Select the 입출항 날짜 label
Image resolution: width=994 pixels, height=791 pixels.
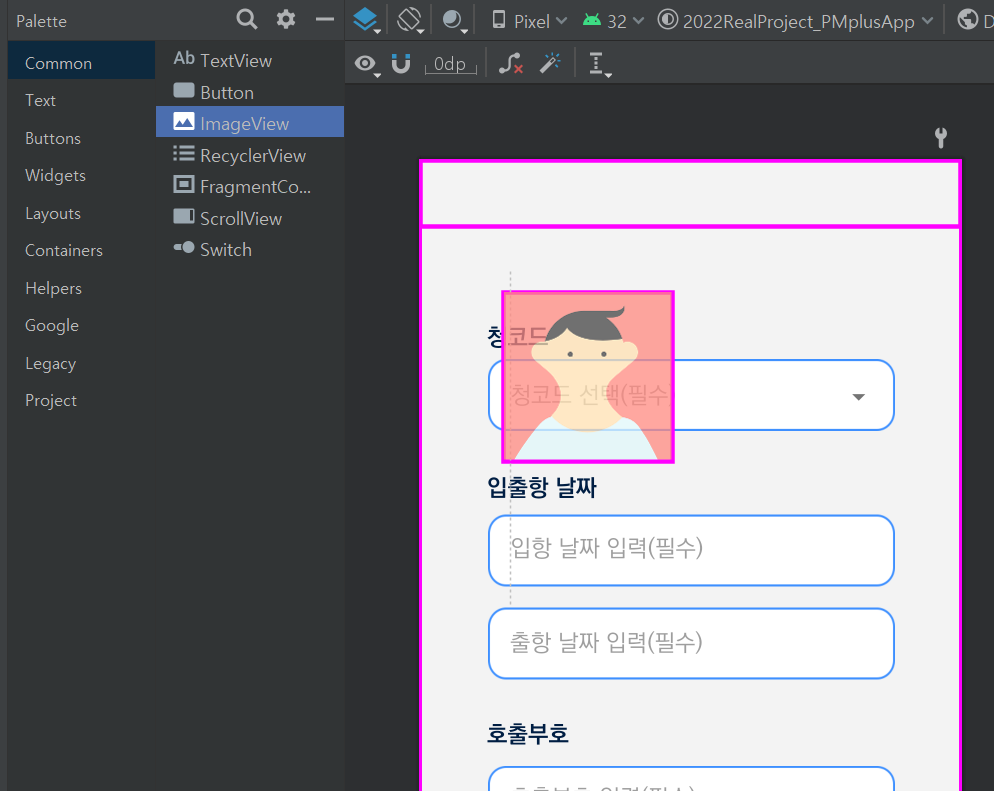coord(542,487)
